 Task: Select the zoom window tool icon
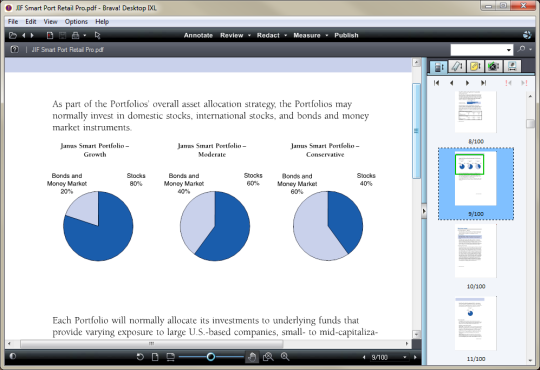268,357
